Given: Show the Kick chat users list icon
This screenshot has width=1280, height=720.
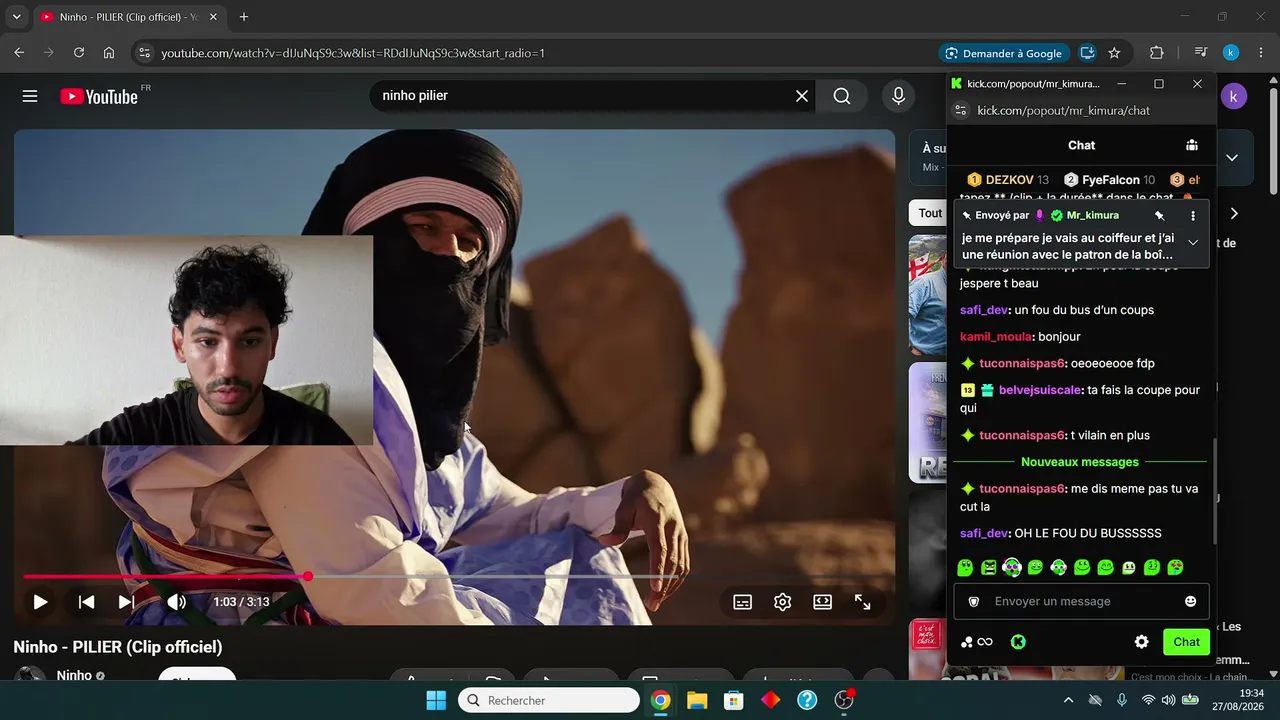Looking at the screenshot, I should click(1192, 145).
